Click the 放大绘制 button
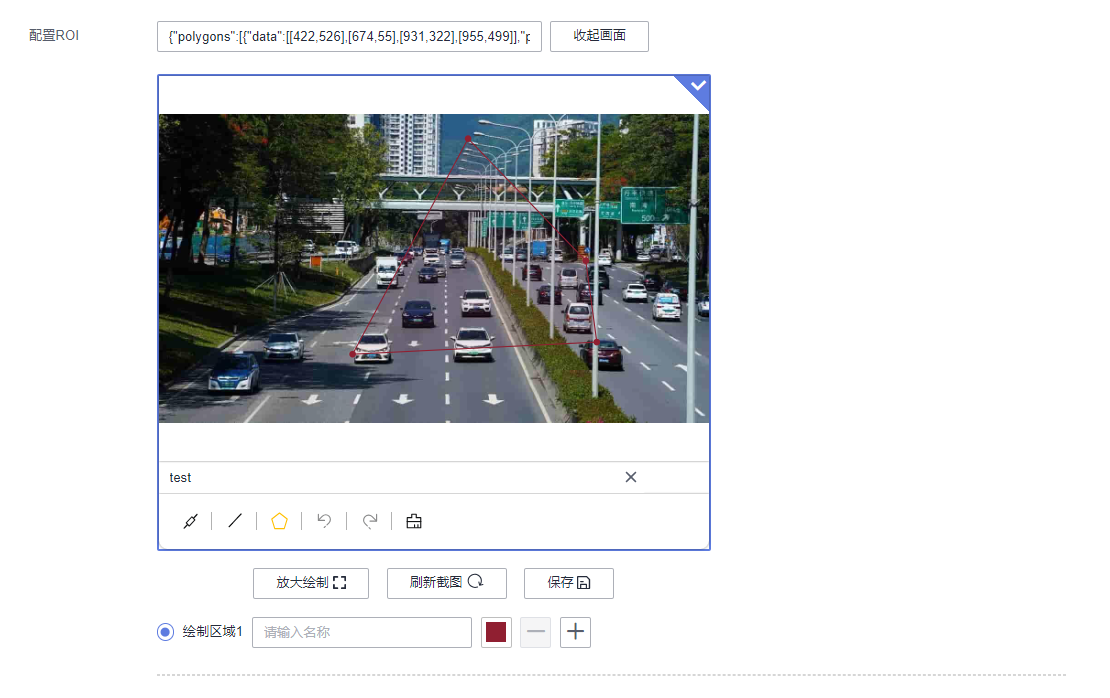The width and height of the screenshot is (1110, 698). [311, 583]
